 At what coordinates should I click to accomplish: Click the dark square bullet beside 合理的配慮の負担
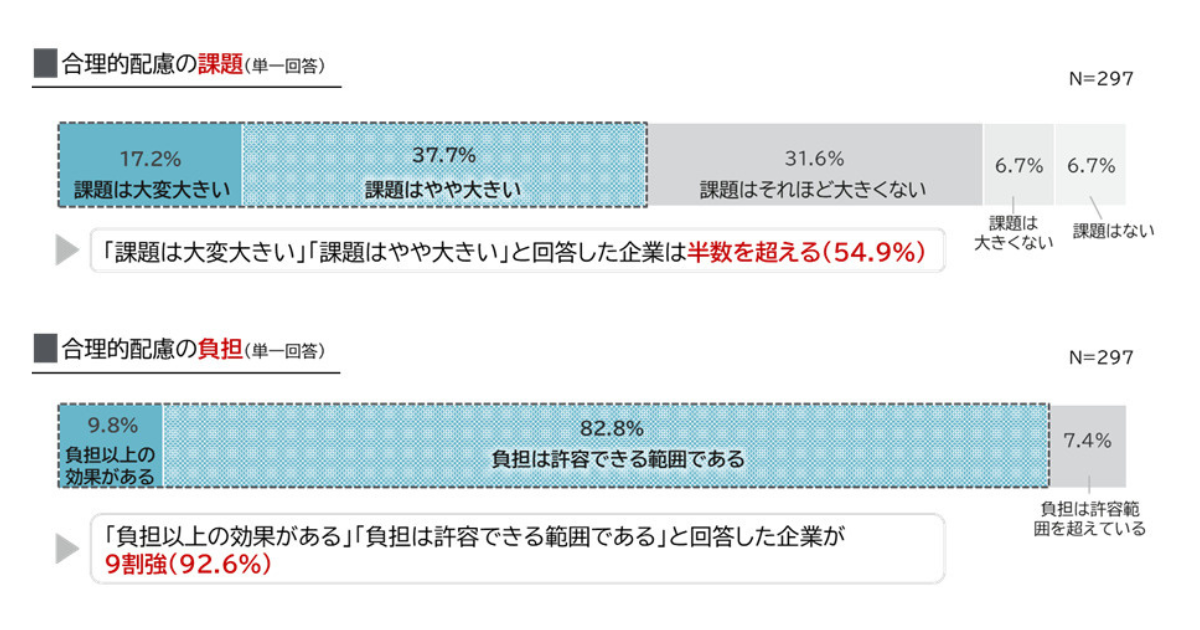44,349
